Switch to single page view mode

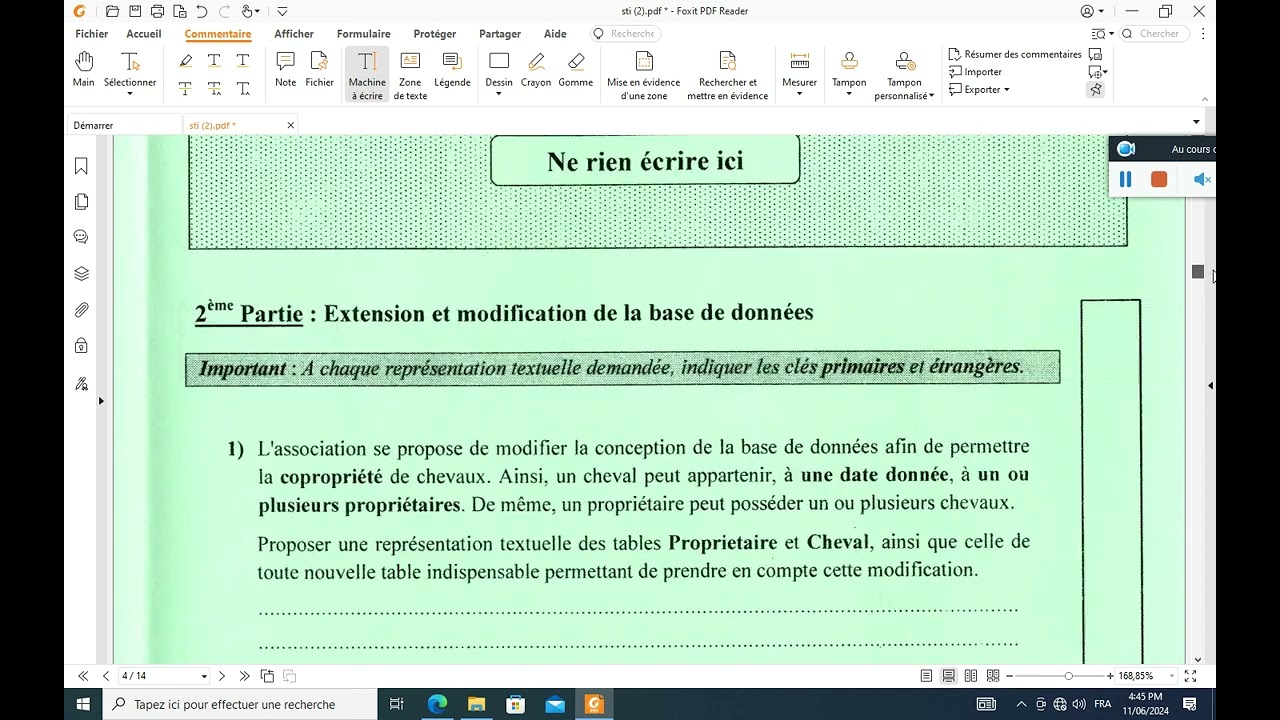click(x=927, y=676)
